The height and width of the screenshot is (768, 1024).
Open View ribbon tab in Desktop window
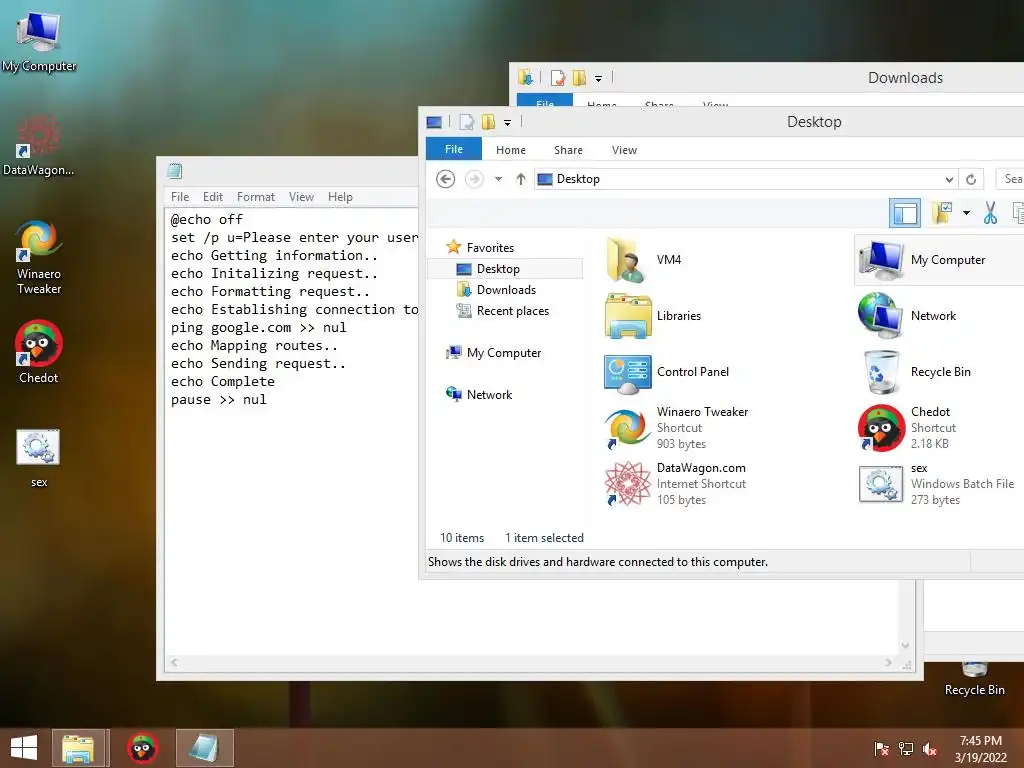pyautogui.click(x=624, y=150)
